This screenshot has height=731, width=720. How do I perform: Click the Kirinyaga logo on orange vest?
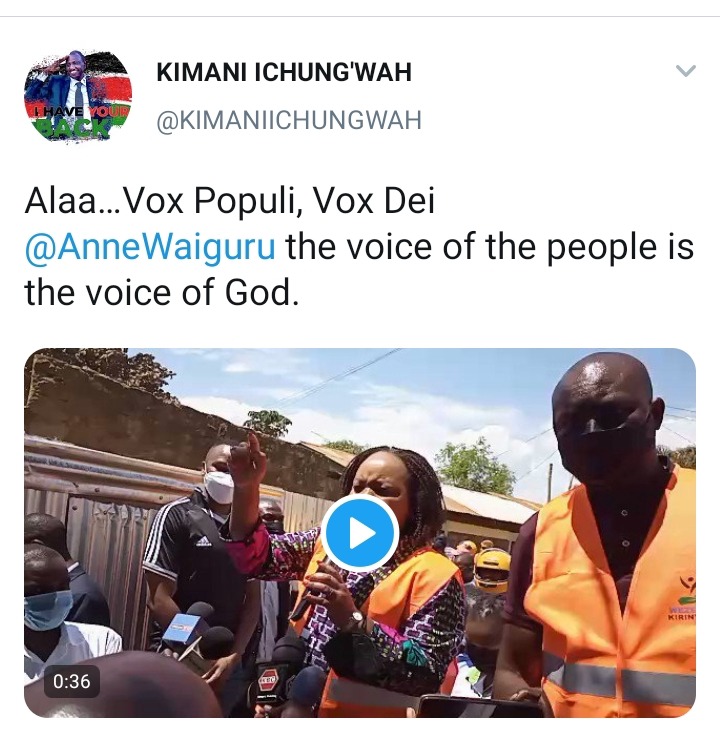(683, 599)
